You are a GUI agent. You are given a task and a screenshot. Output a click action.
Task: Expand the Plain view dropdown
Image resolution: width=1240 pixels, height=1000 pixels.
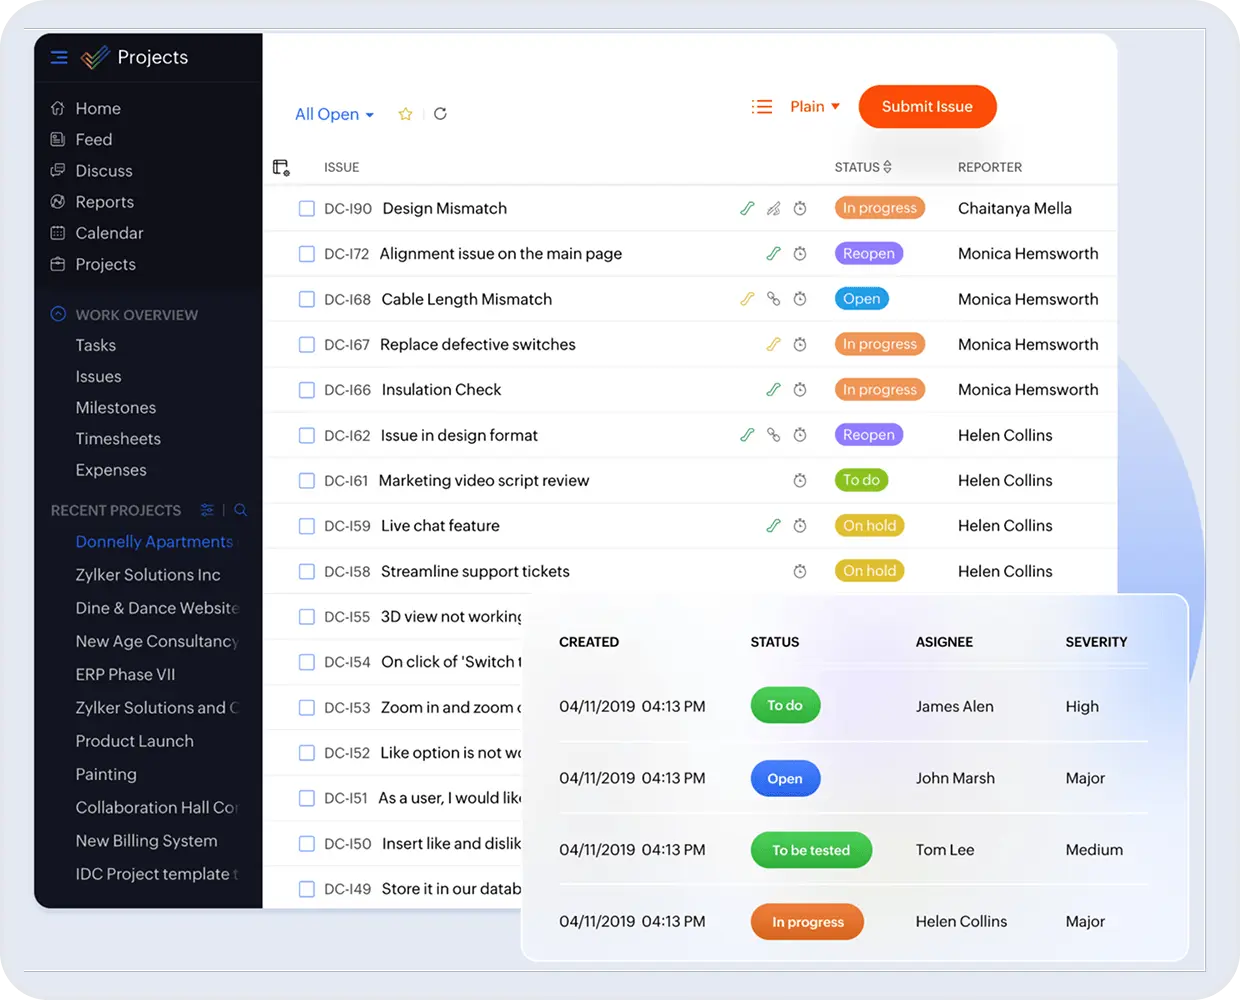pos(815,107)
